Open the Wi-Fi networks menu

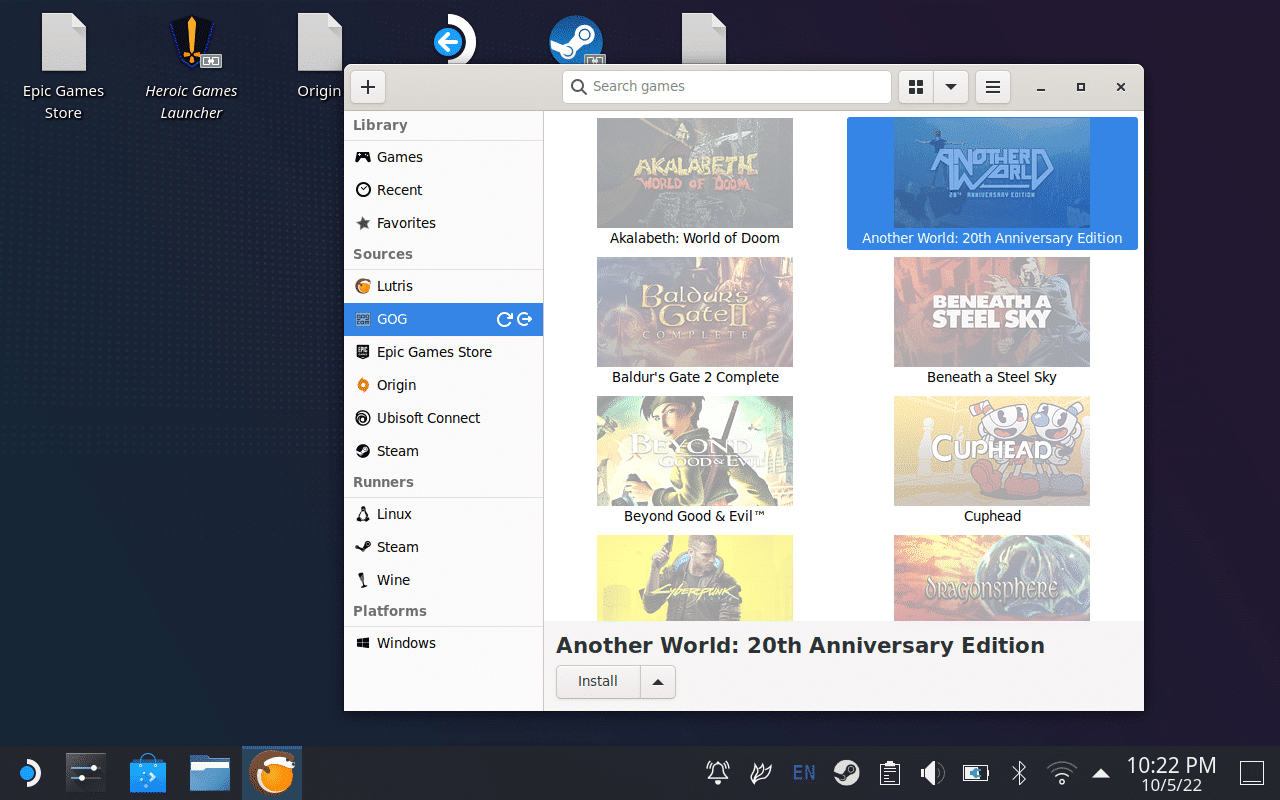1061,772
